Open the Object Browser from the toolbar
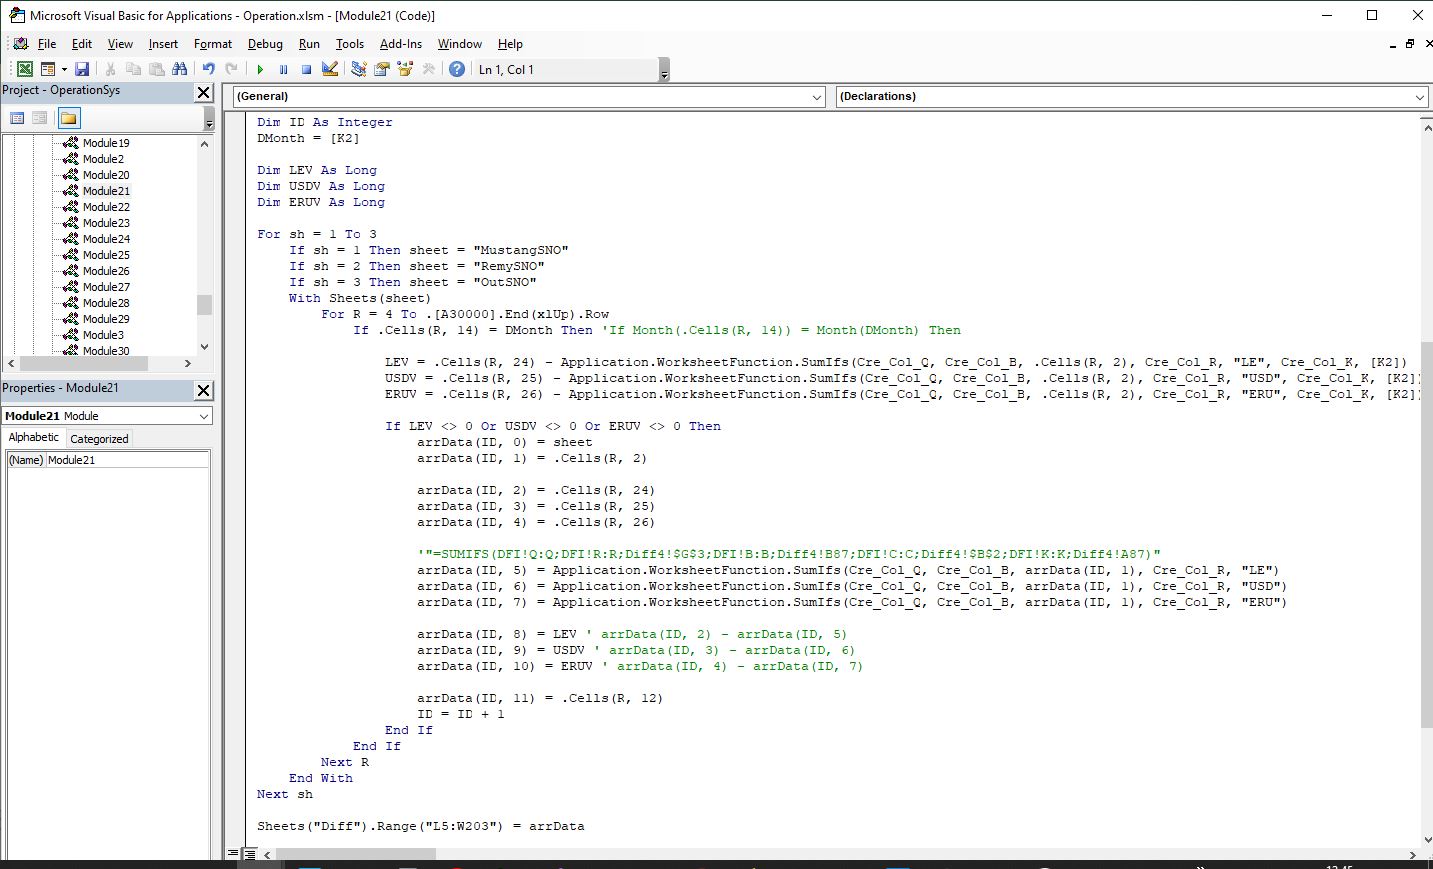 [x=405, y=69]
